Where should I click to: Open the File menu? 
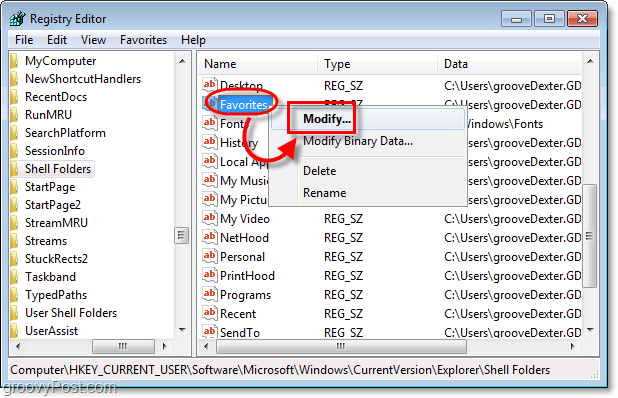[x=24, y=40]
